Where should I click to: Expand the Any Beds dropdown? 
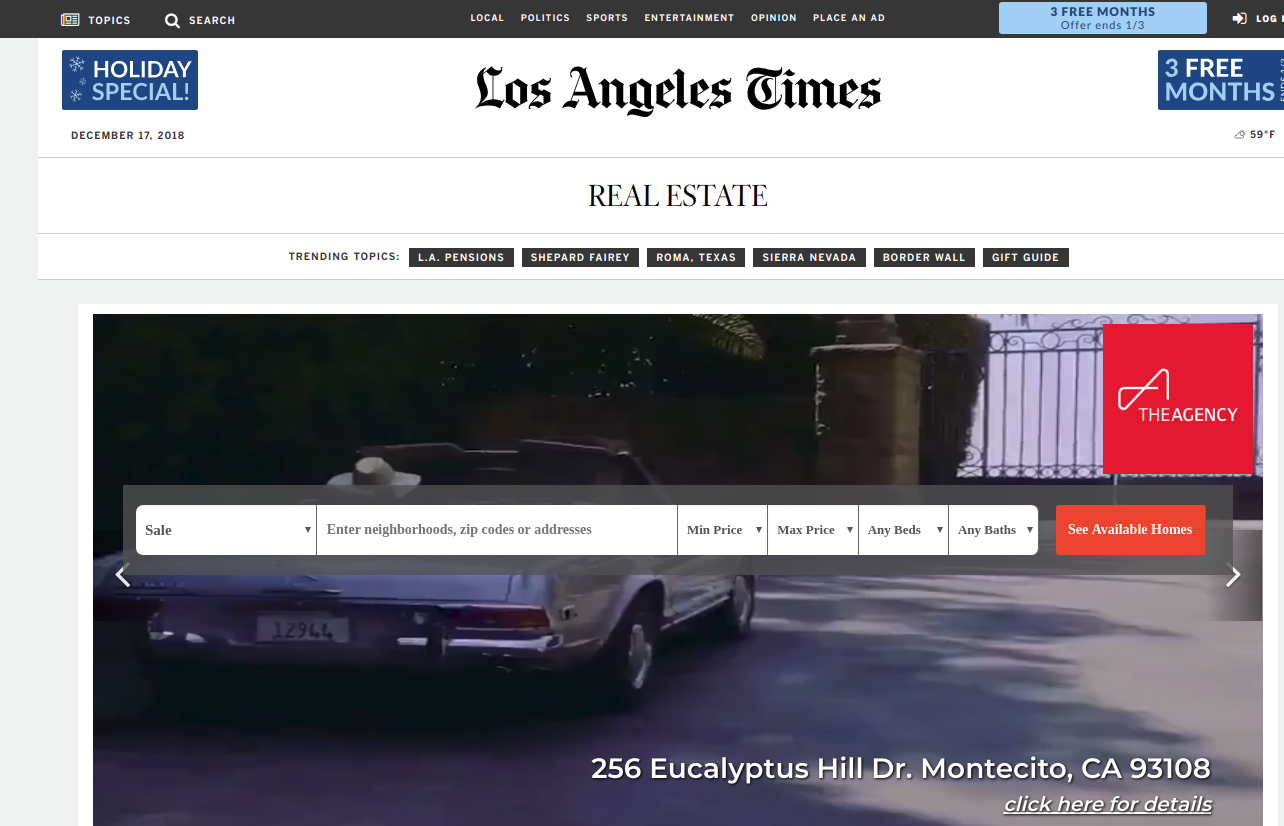[x=903, y=530]
